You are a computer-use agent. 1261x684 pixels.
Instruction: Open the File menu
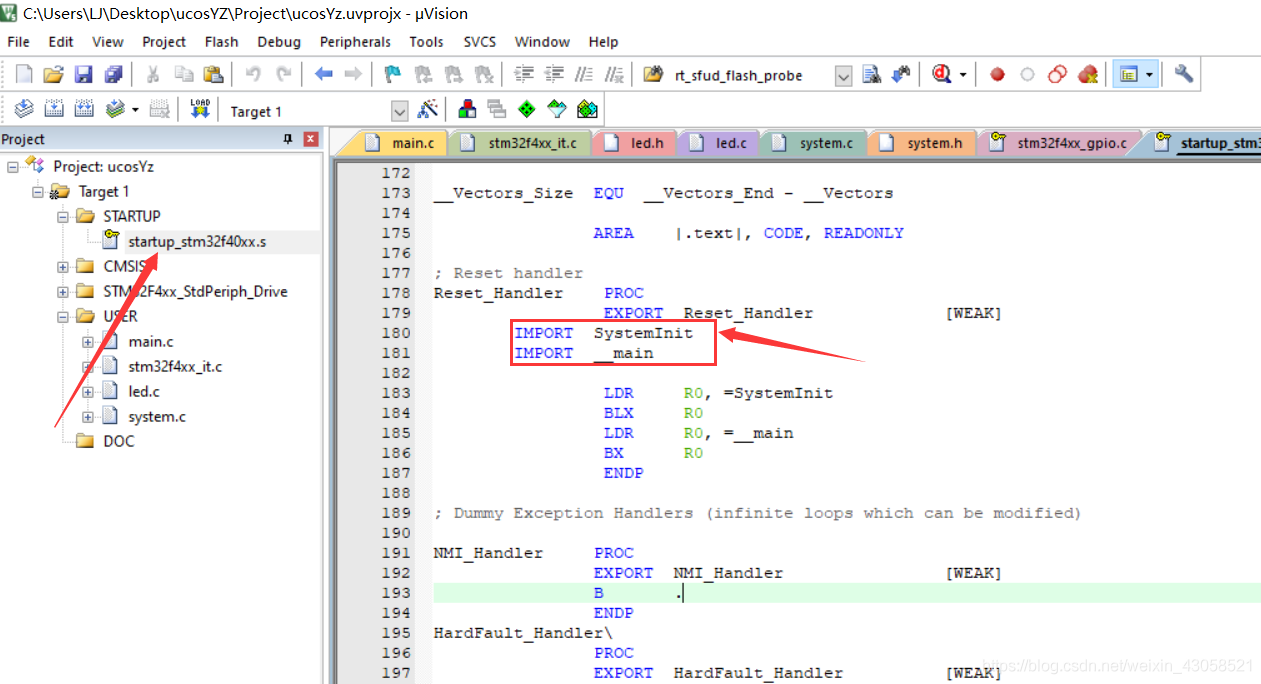point(18,42)
